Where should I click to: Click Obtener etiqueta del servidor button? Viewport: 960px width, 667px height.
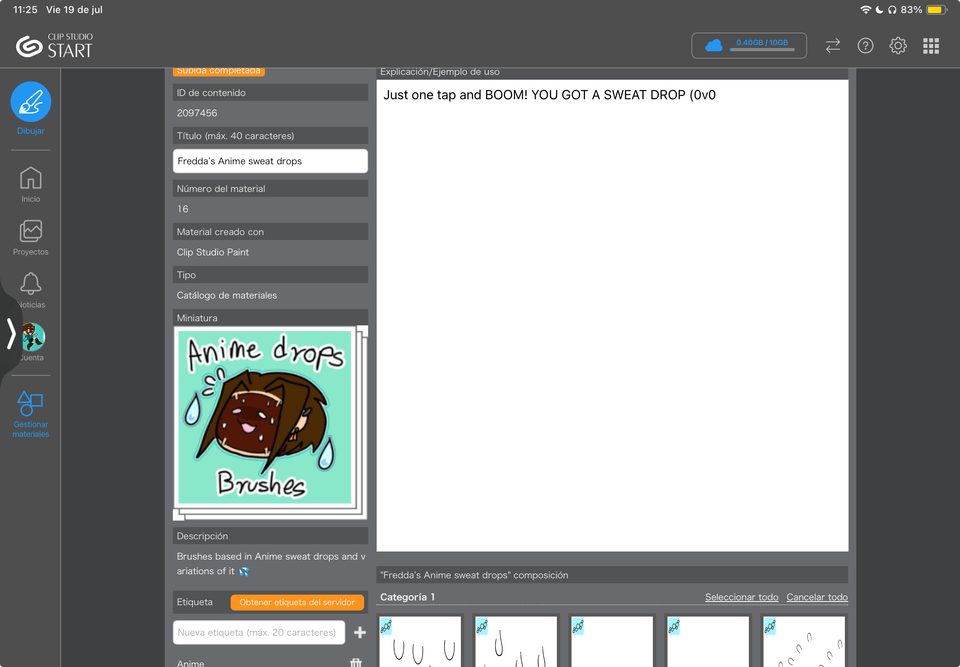[297, 602]
